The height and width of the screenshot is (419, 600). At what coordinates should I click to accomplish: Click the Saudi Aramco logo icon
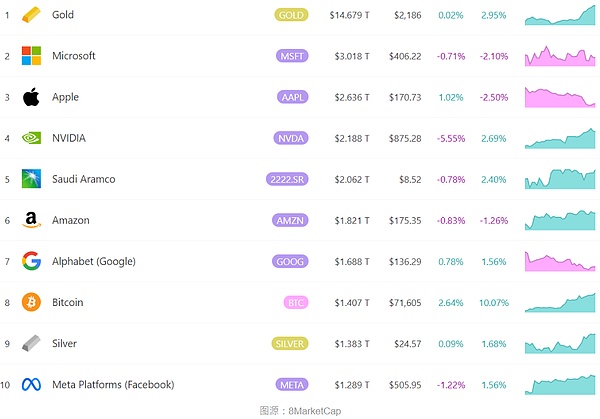tap(31, 179)
